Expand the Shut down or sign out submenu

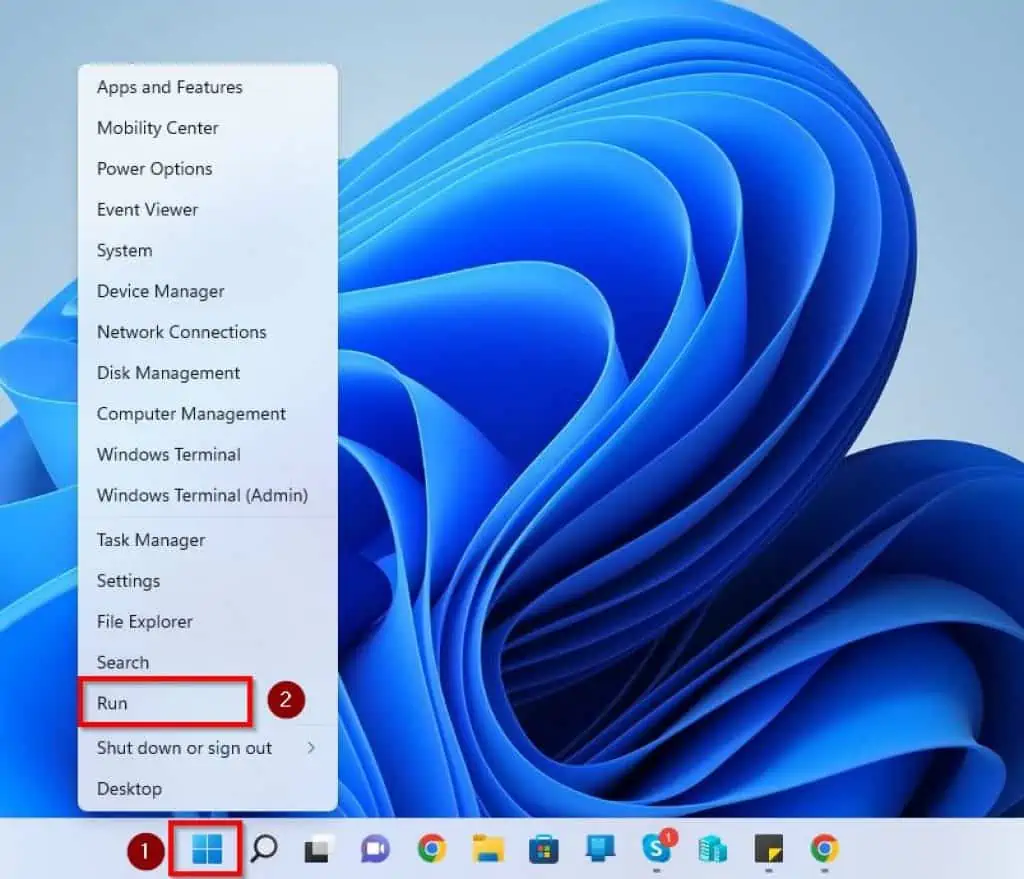184,747
